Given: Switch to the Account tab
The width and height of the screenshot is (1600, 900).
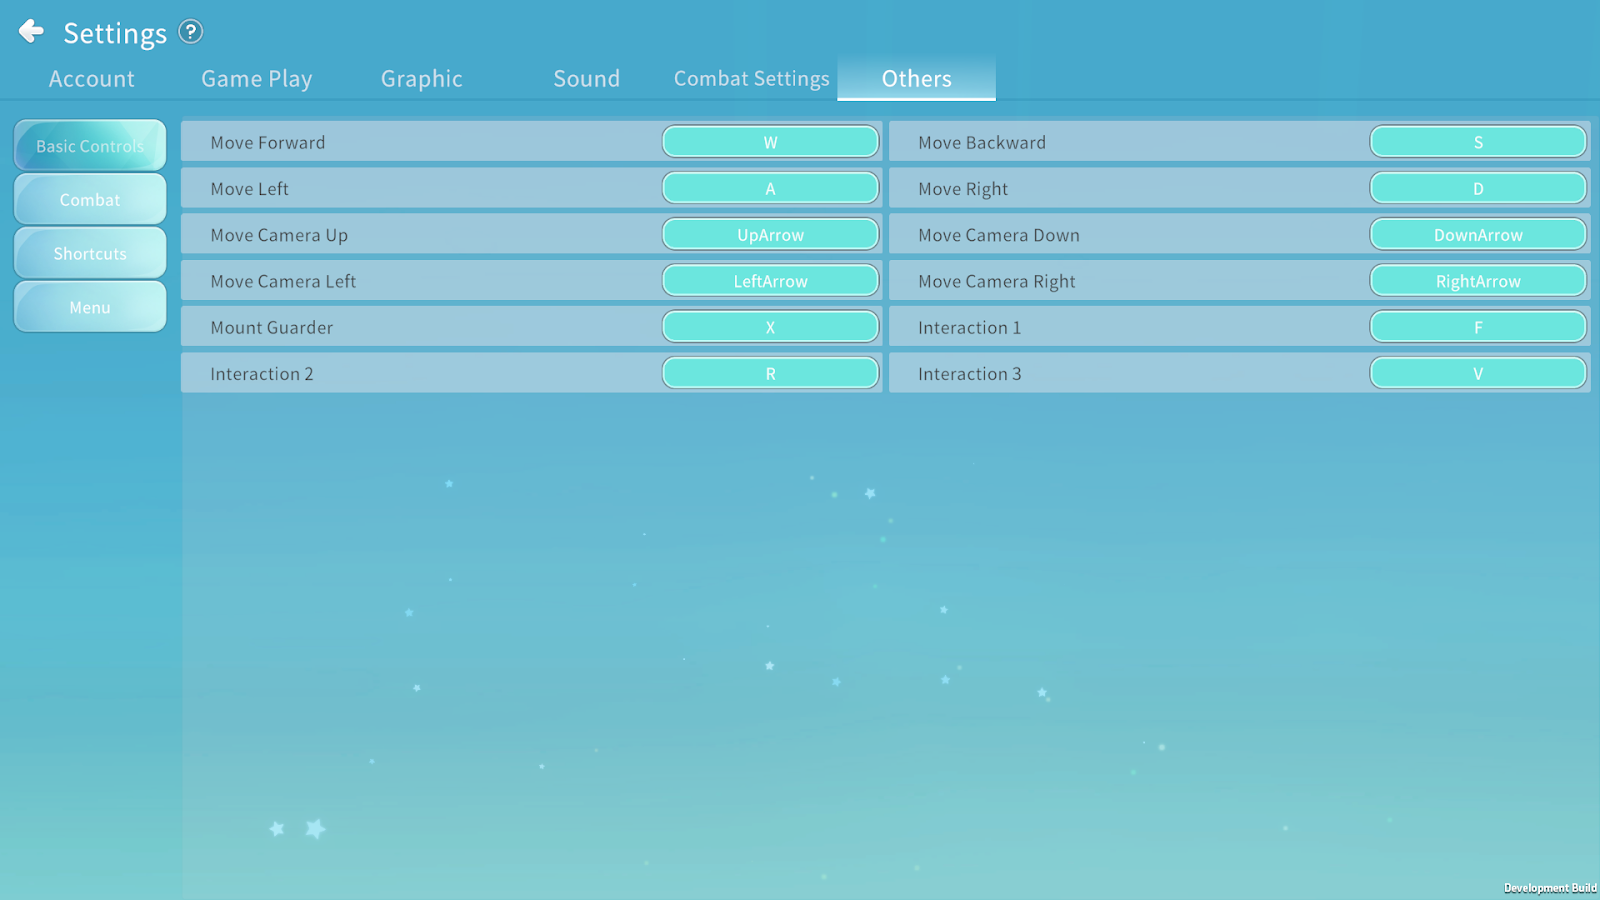Looking at the screenshot, I should 91,79.
